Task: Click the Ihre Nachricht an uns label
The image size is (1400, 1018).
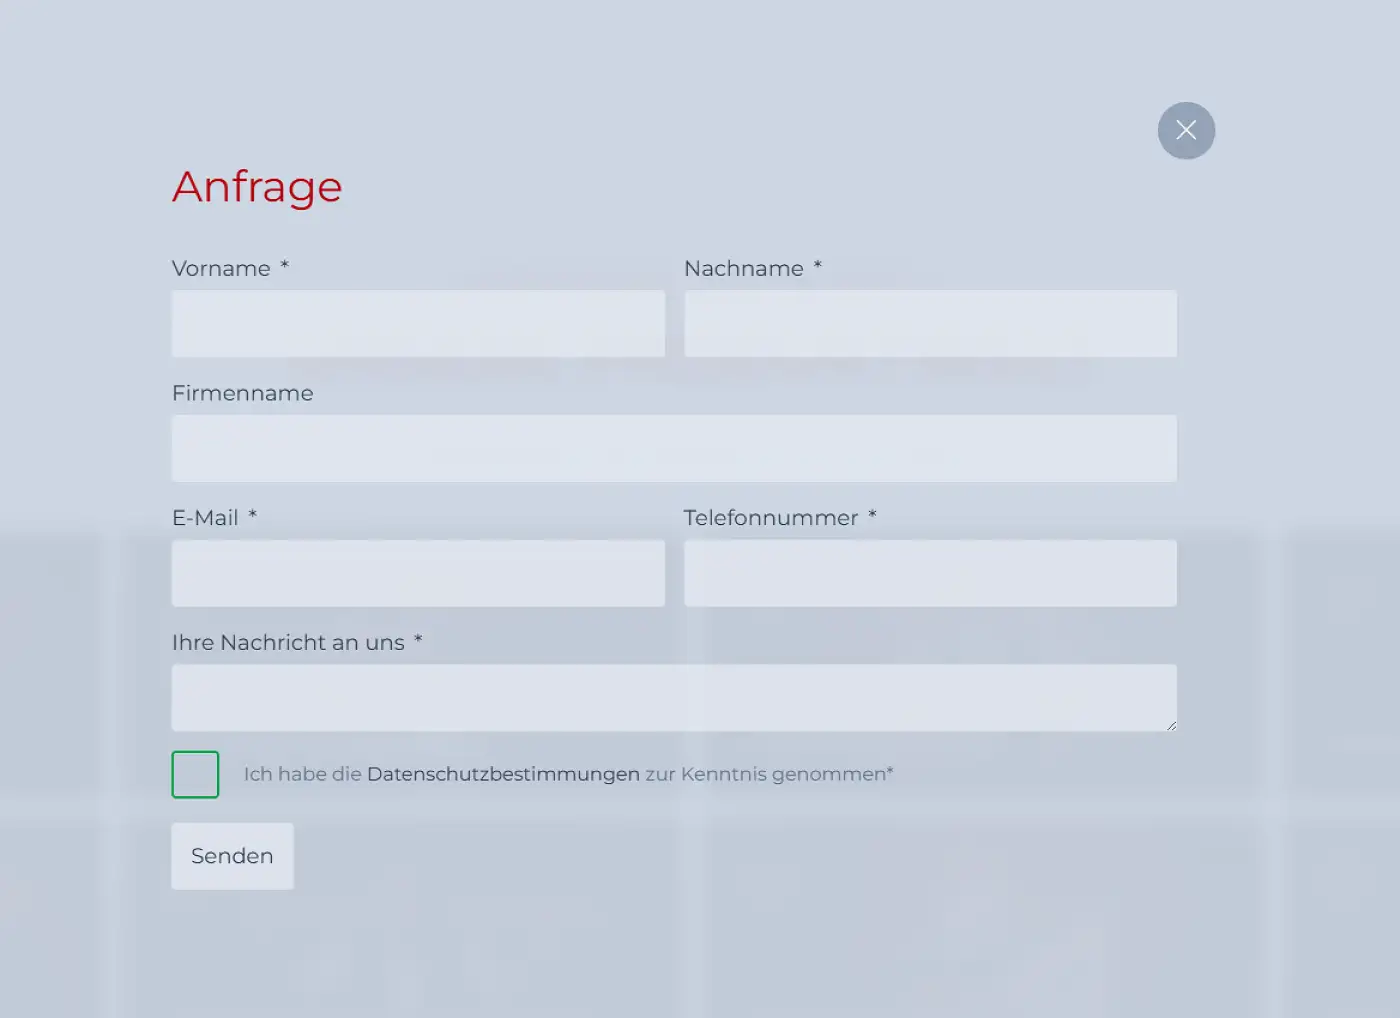Action: pos(288,643)
